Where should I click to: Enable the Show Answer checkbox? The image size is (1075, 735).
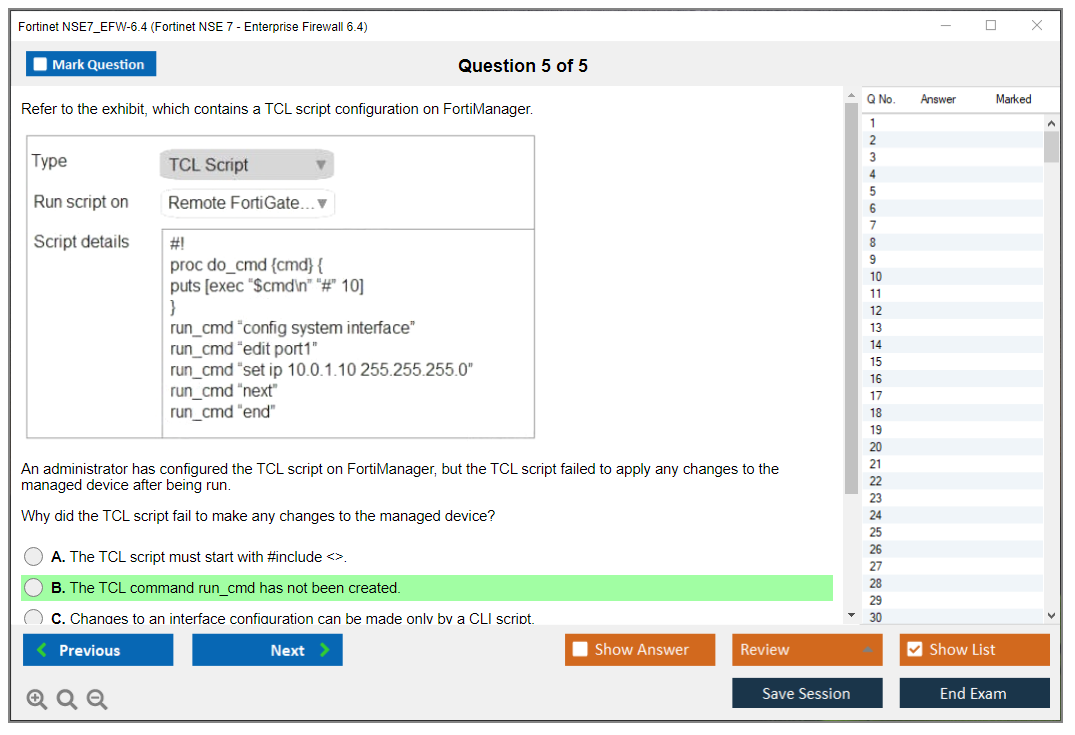coord(581,650)
